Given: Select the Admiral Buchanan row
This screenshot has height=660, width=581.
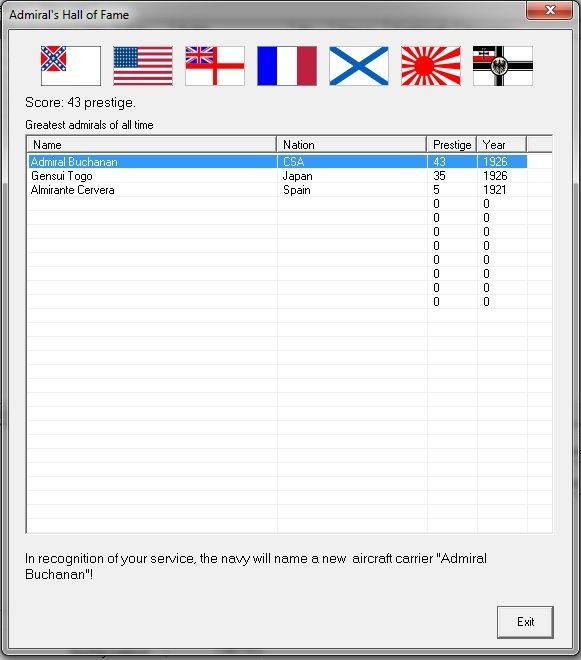Looking at the screenshot, I should click(x=277, y=162).
